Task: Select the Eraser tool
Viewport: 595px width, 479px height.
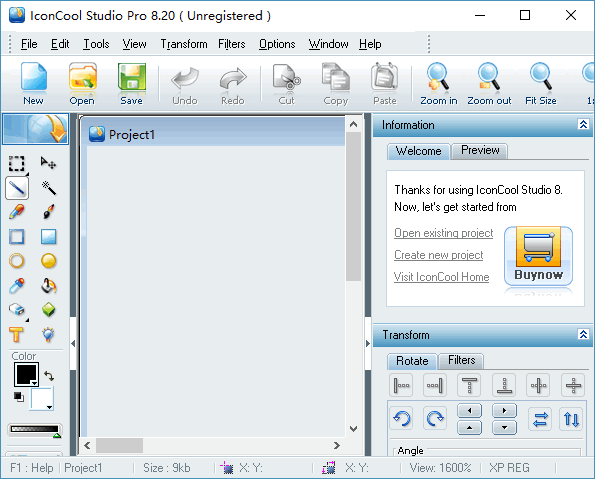Action: [x=17, y=310]
